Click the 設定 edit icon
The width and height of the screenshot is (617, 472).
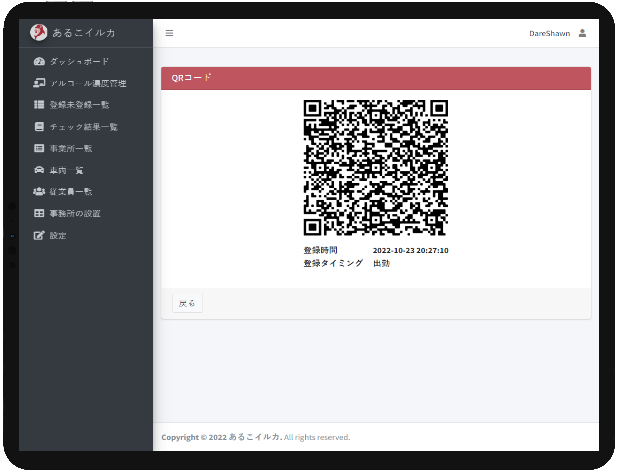(39, 235)
